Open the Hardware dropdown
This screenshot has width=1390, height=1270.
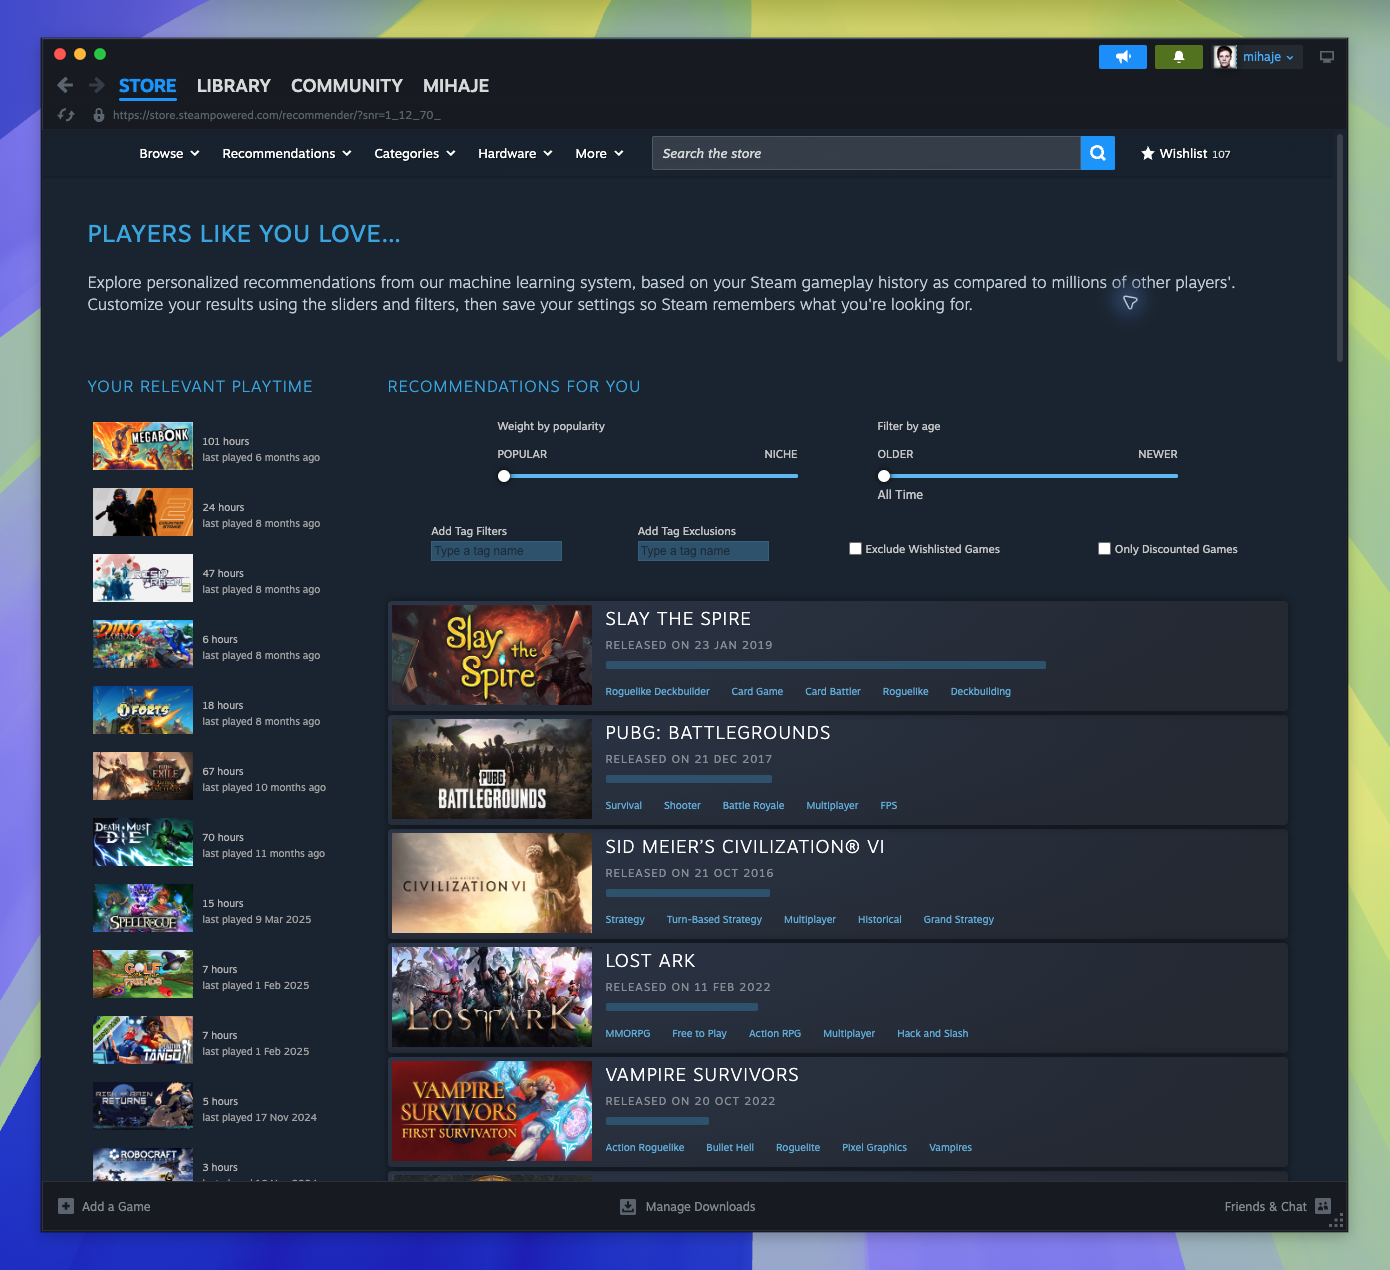(x=515, y=153)
